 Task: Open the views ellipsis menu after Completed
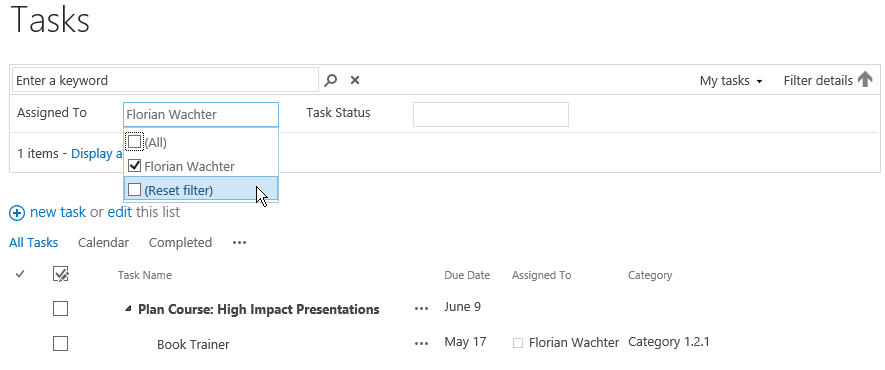point(239,243)
